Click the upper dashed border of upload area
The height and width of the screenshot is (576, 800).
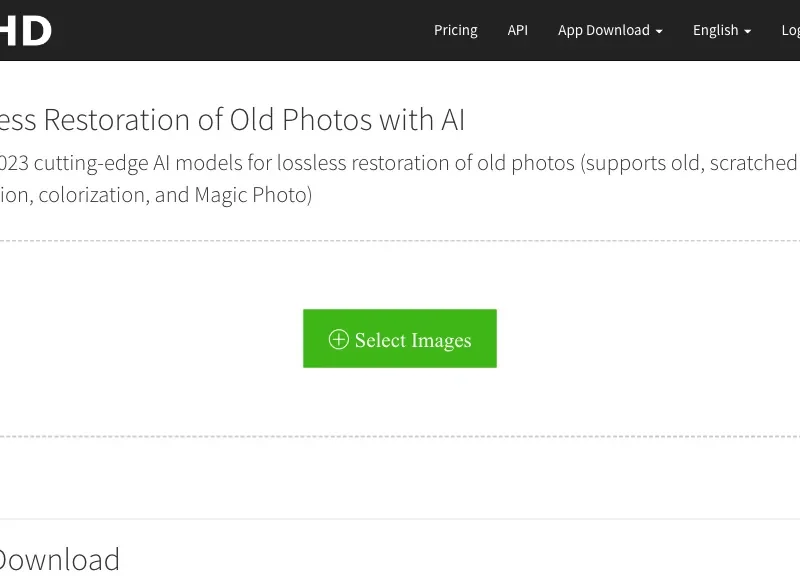tap(400, 241)
